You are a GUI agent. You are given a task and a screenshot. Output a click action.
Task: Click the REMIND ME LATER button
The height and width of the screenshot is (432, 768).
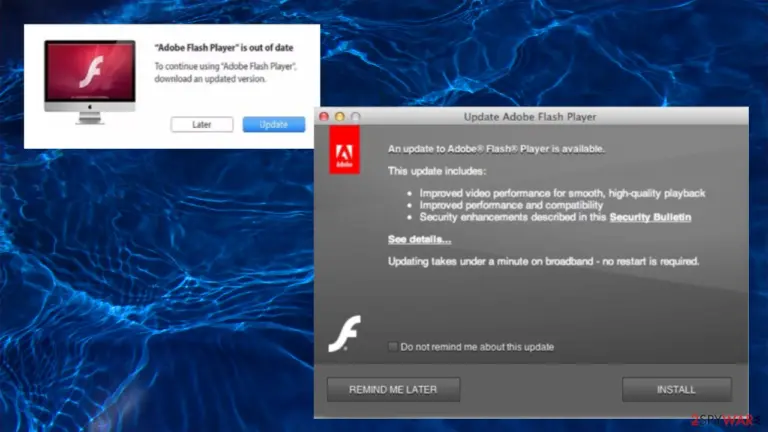click(393, 389)
